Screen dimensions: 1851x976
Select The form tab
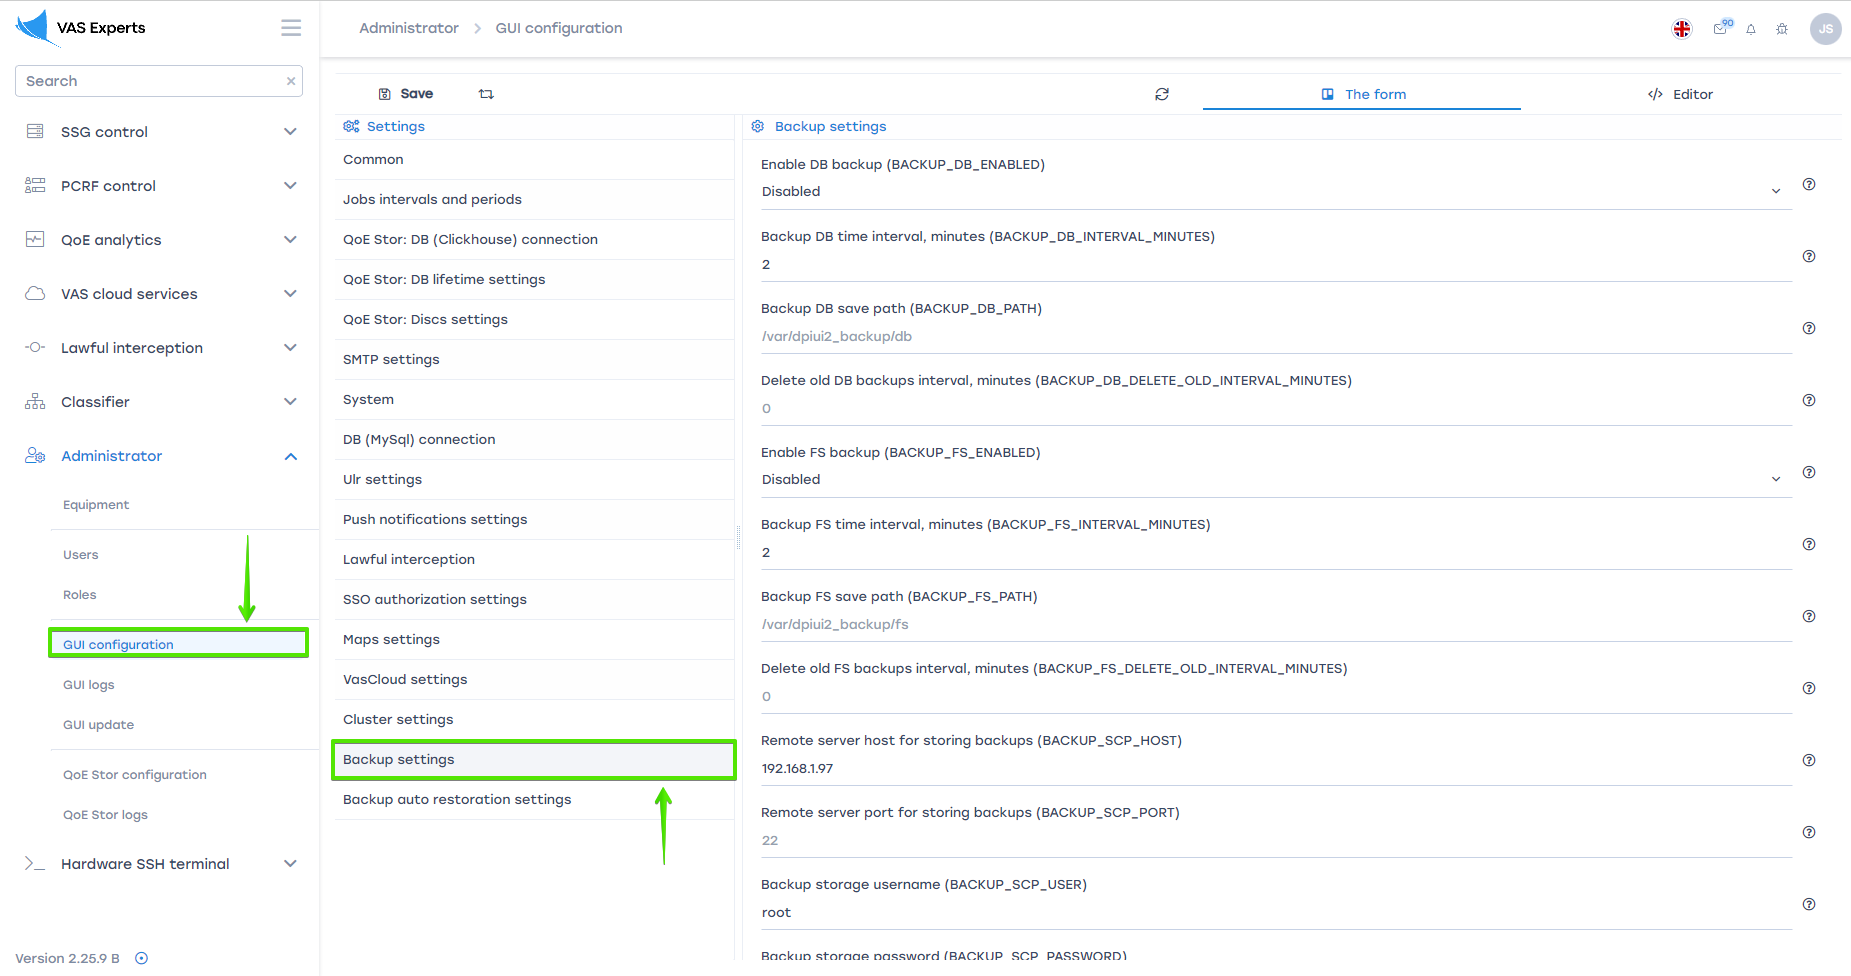pos(1362,94)
